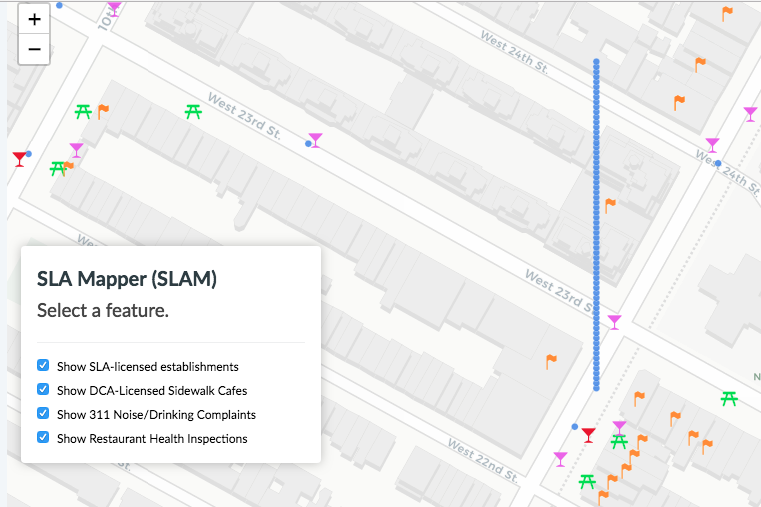Click blue dot left of West 23rd cocktail icon
The width and height of the screenshot is (761, 507).
click(x=308, y=144)
